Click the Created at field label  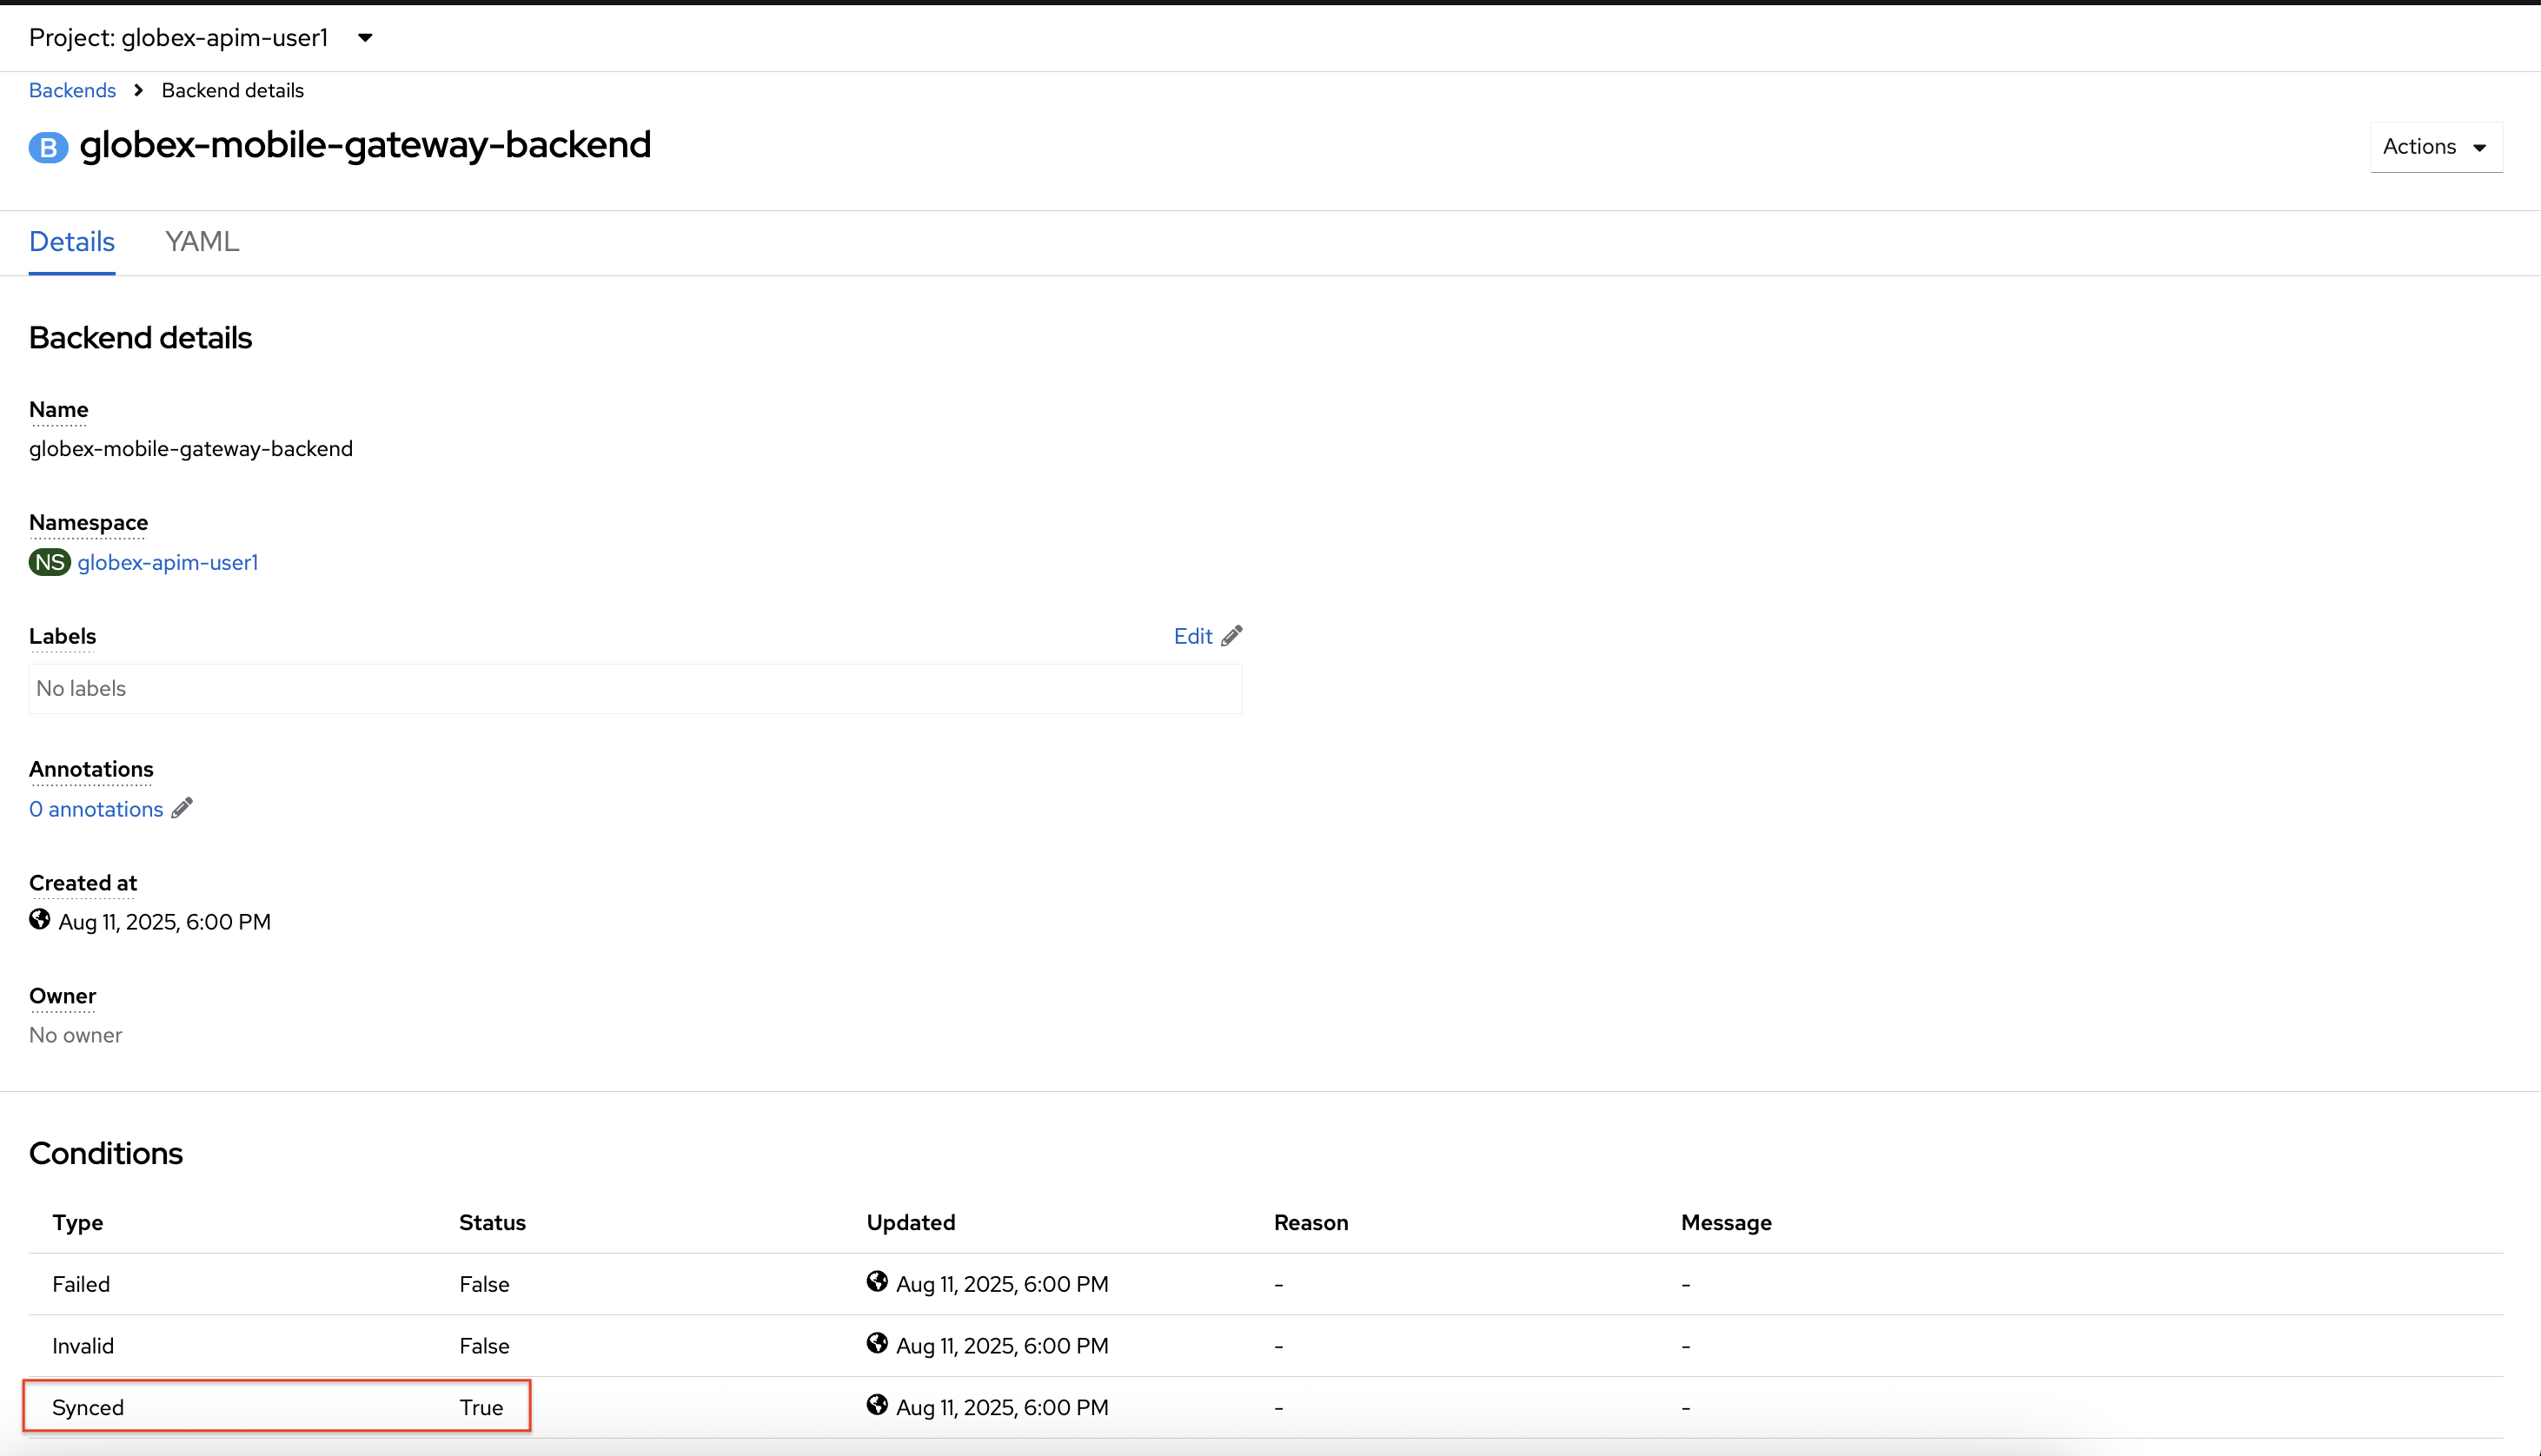pos(83,883)
